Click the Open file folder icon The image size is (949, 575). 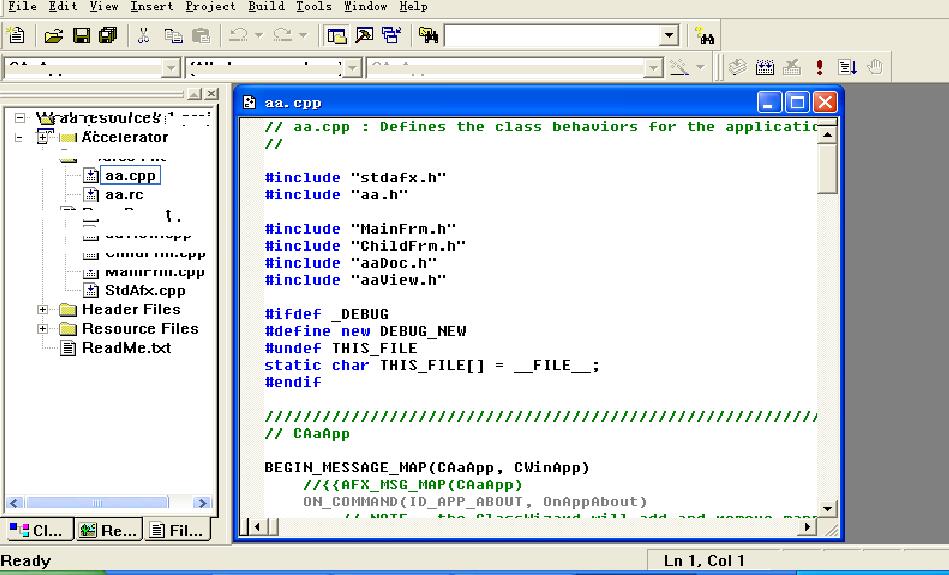coord(54,36)
